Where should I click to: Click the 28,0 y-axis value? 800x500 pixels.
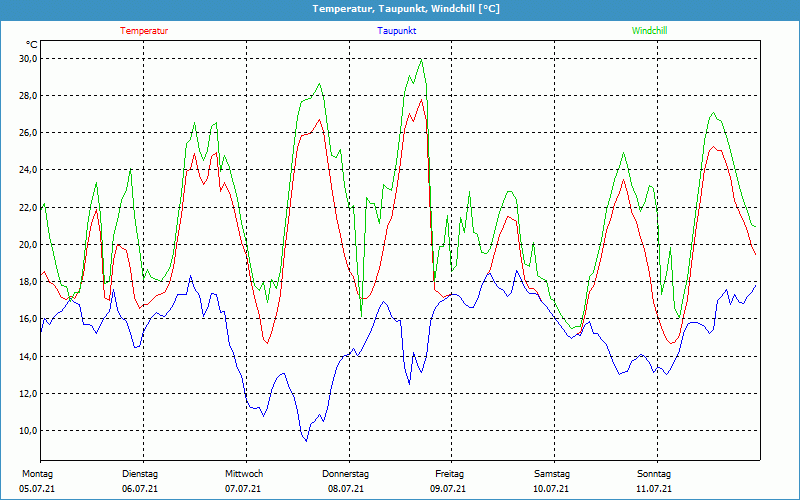[x=28, y=95]
